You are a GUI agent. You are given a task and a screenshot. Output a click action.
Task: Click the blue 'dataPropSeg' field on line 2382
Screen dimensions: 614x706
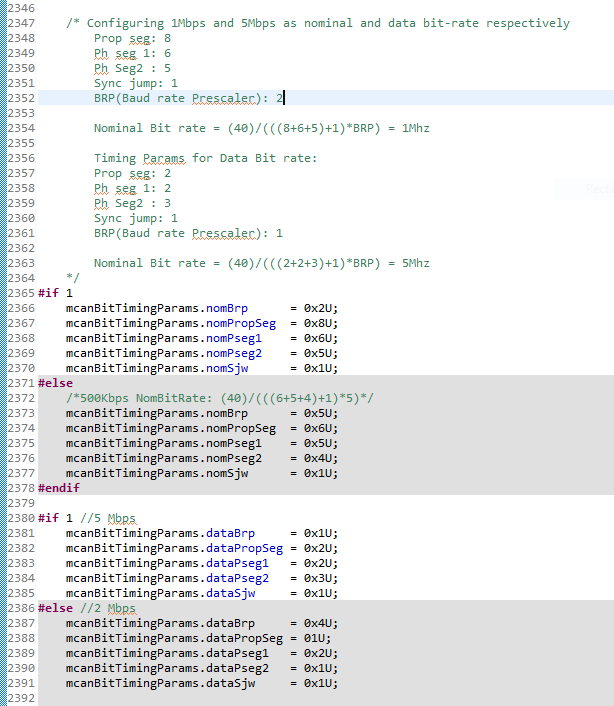click(244, 548)
